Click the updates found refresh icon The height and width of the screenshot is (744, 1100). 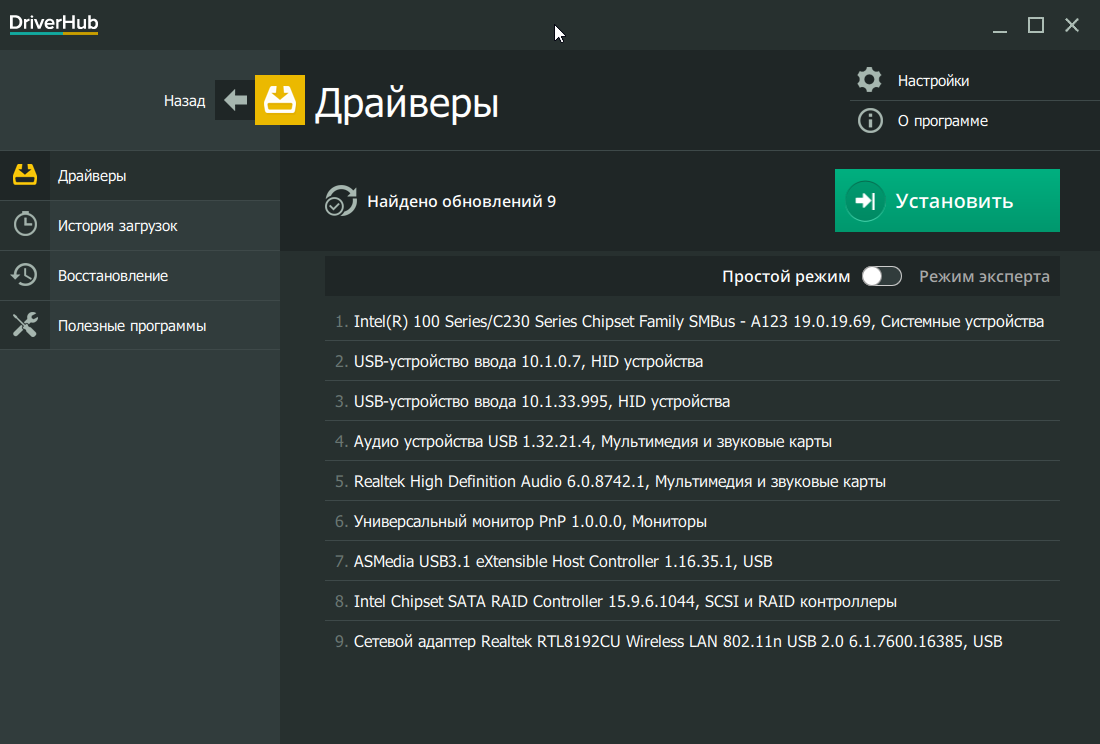coord(340,201)
